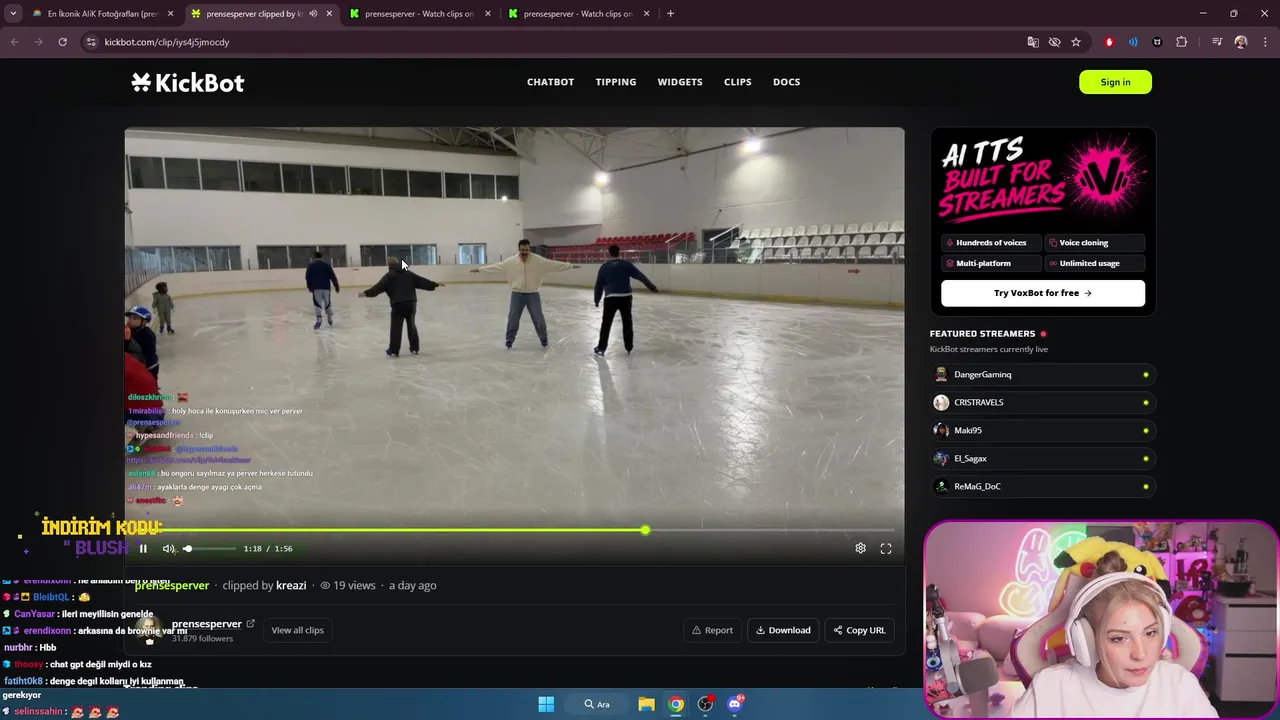Click the video volume slider
Viewport: 1280px width, 720px height.
click(x=210, y=548)
